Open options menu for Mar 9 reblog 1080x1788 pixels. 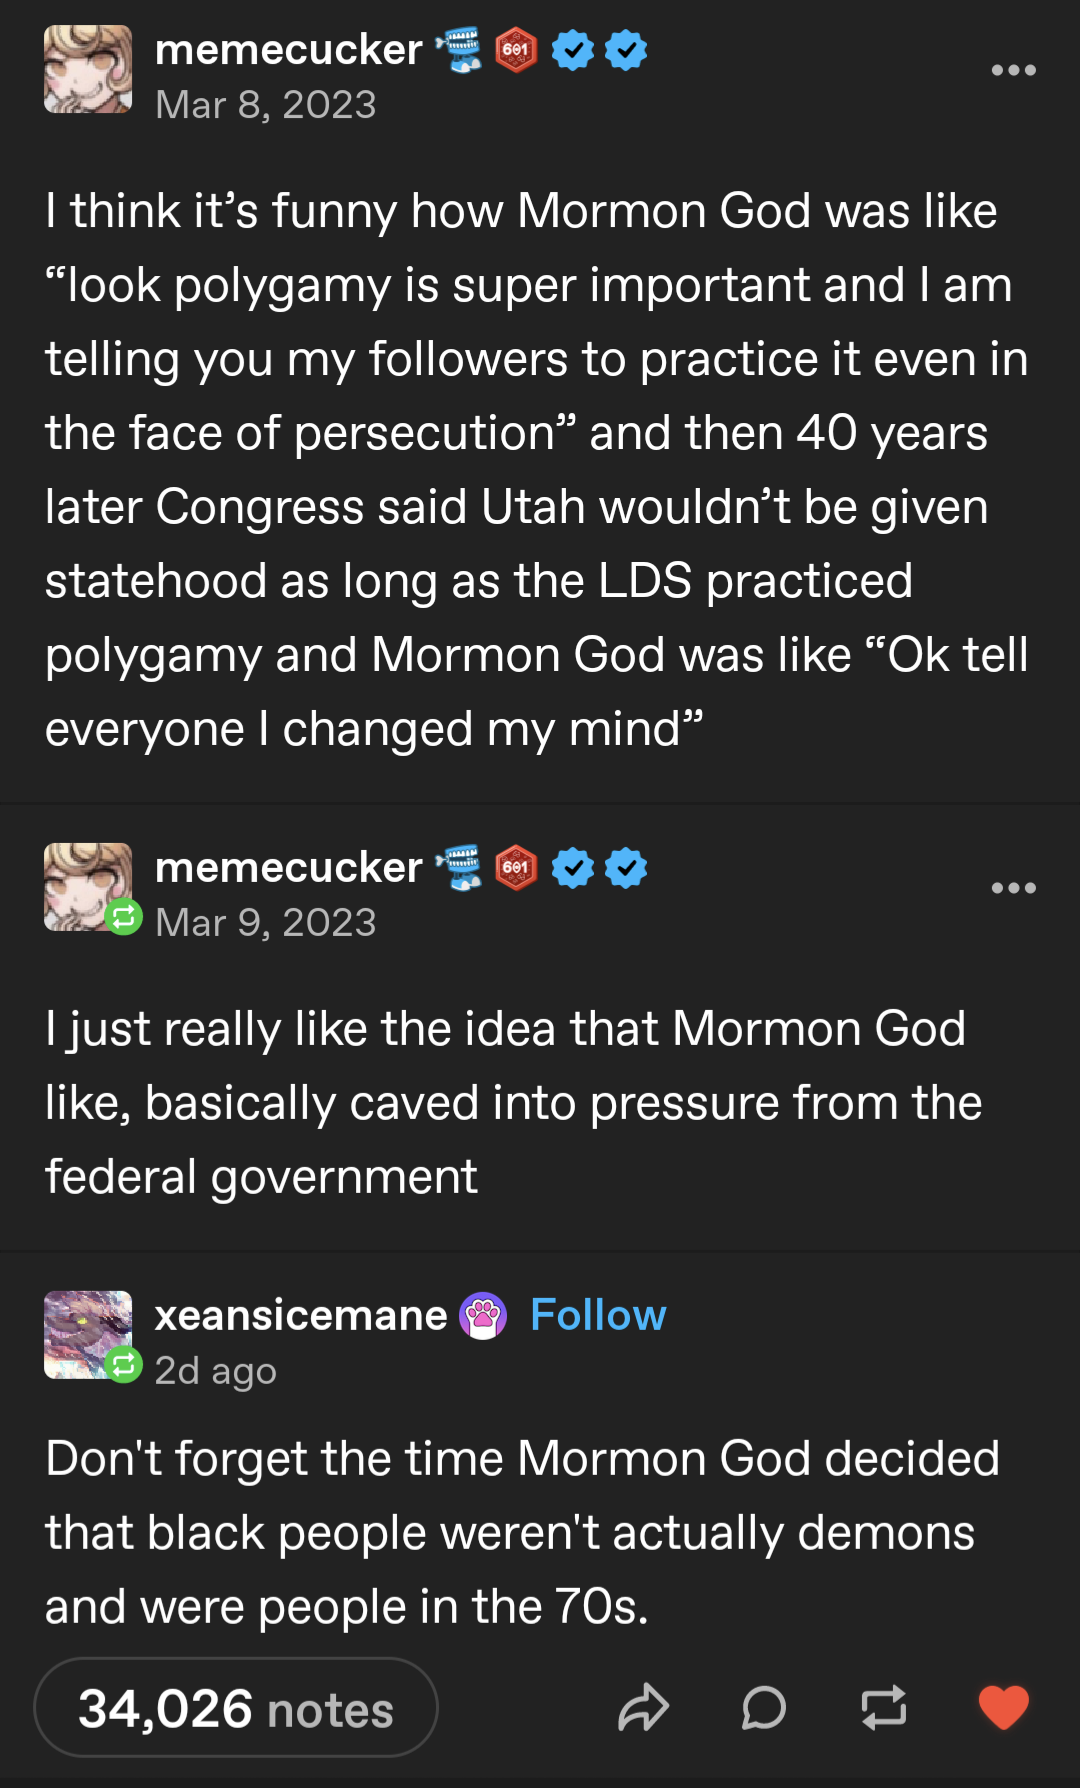1013,888
